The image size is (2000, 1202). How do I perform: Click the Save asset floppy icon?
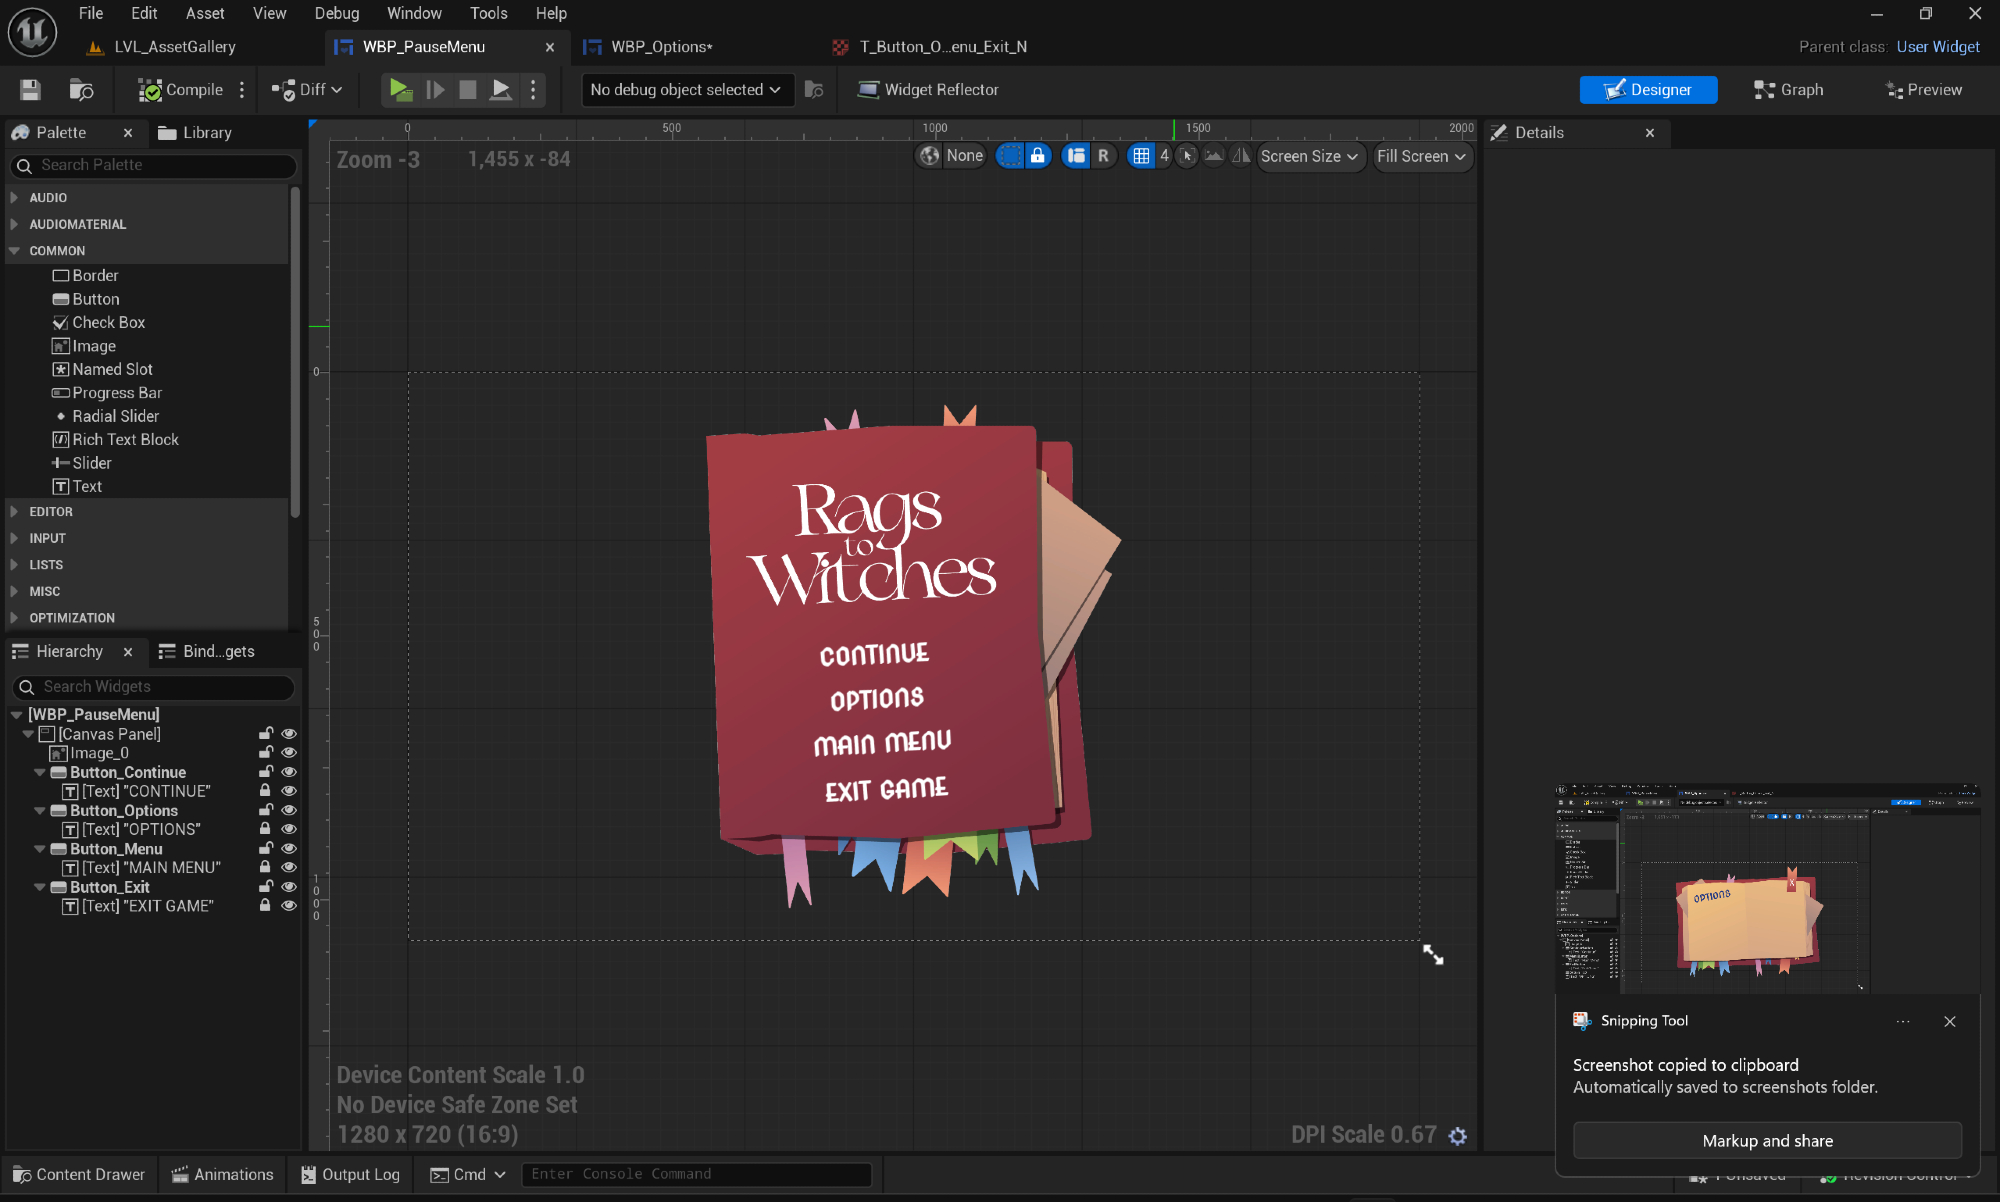(x=30, y=90)
